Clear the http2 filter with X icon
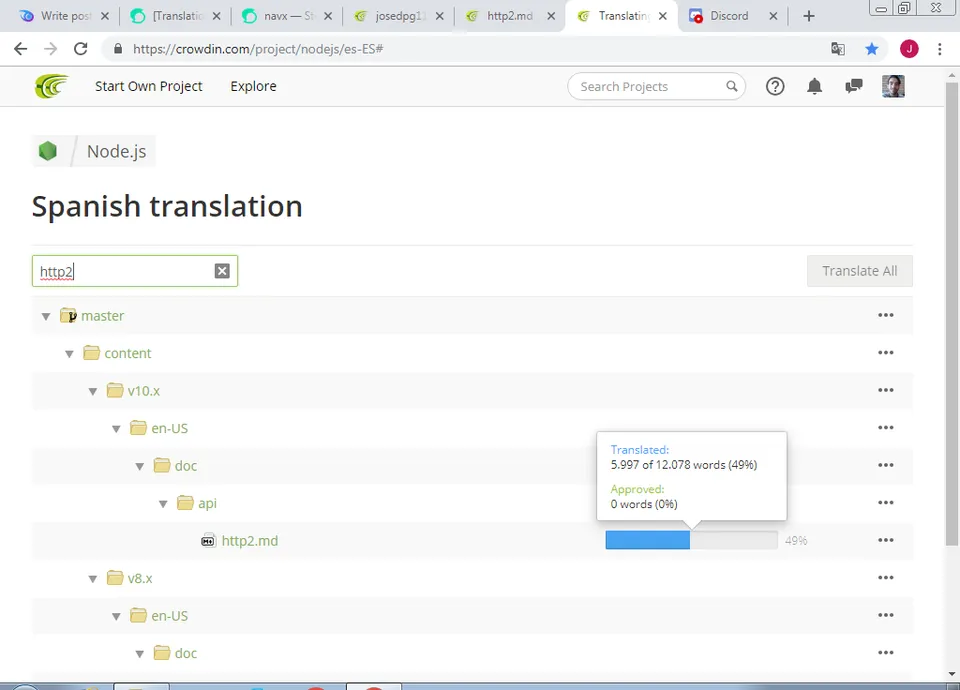Screen dimensions: 960x690 tap(222, 271)
